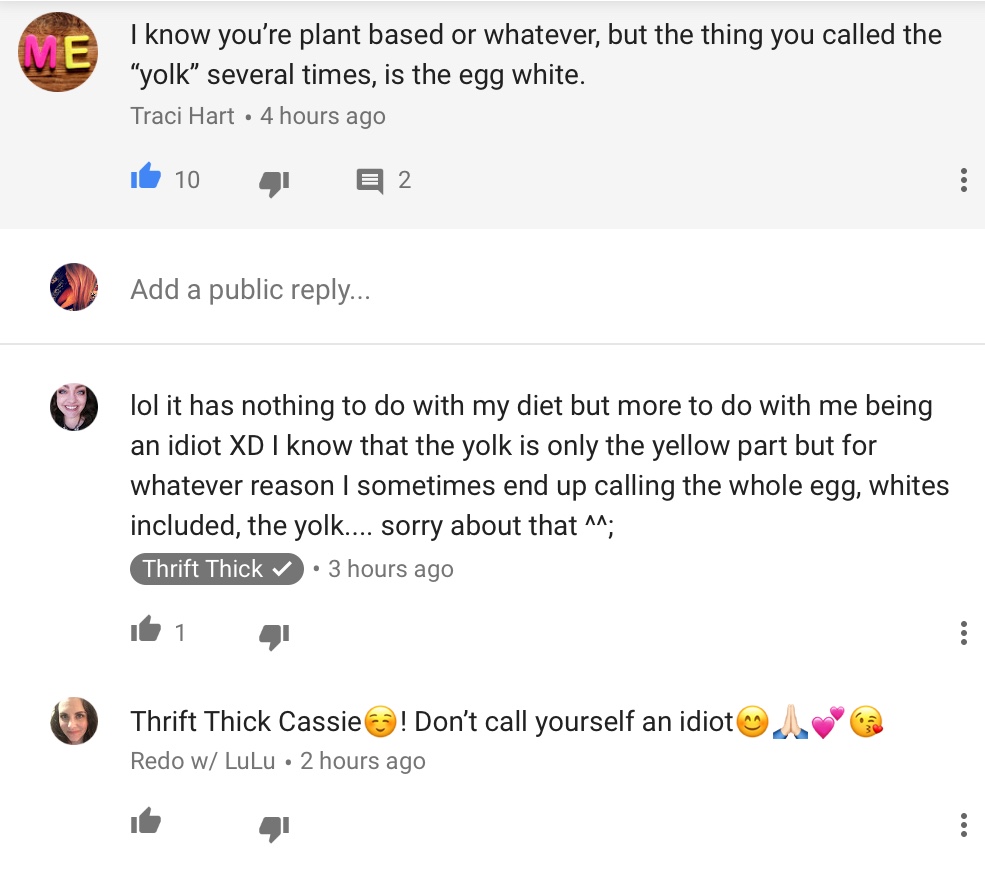Image resolution: width=985 pixels, height=869 pixels.
Task: Click the 3 hours ago timestamp
Action: pyautogui.click(x=390, y=569)
